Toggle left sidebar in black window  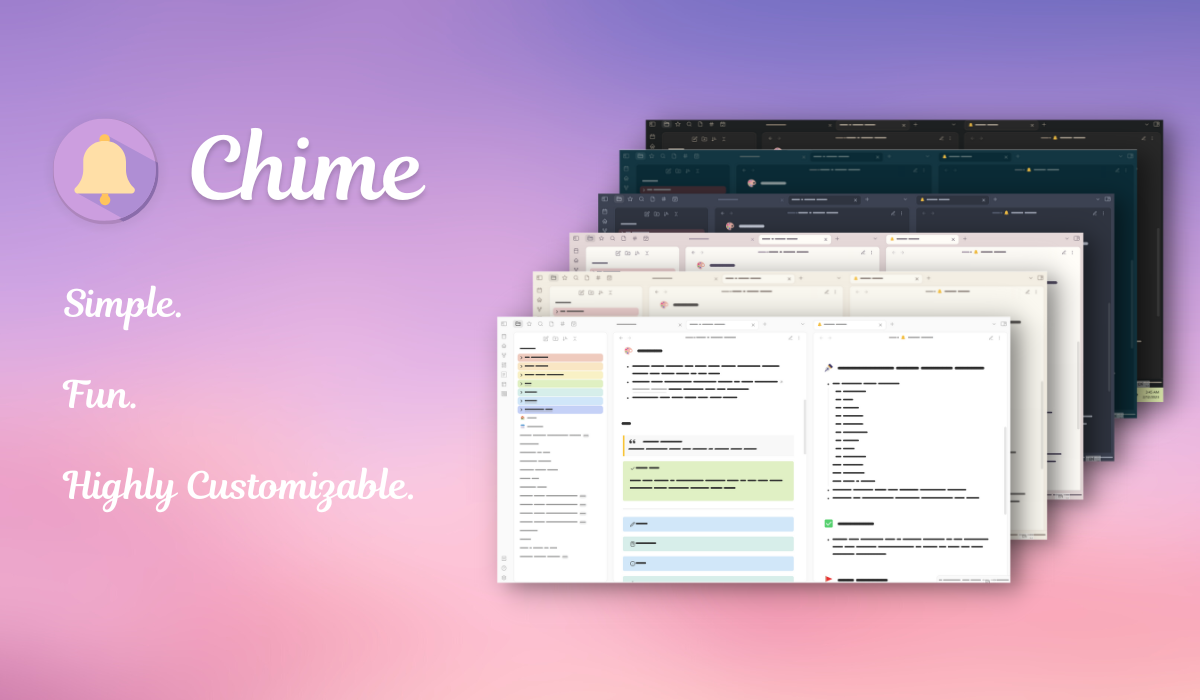click(x=652, y=124)
